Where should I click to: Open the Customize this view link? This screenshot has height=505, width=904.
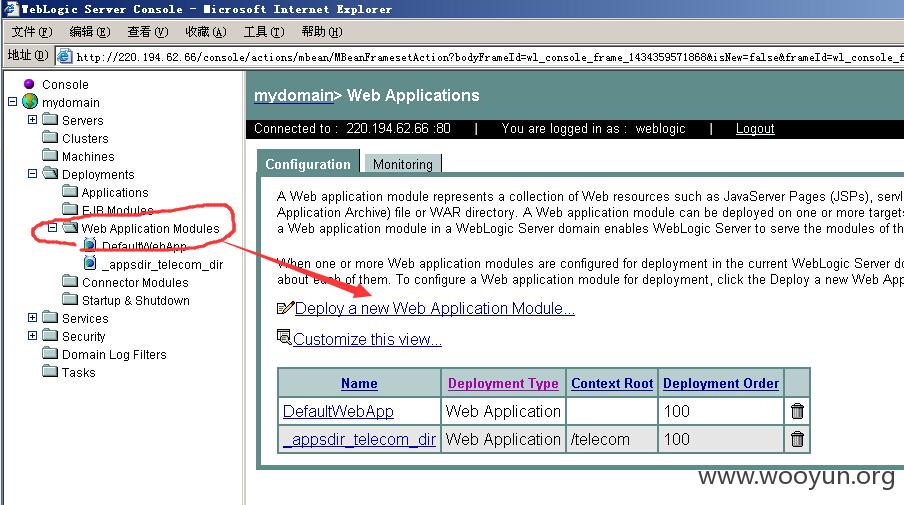[367, 339]
